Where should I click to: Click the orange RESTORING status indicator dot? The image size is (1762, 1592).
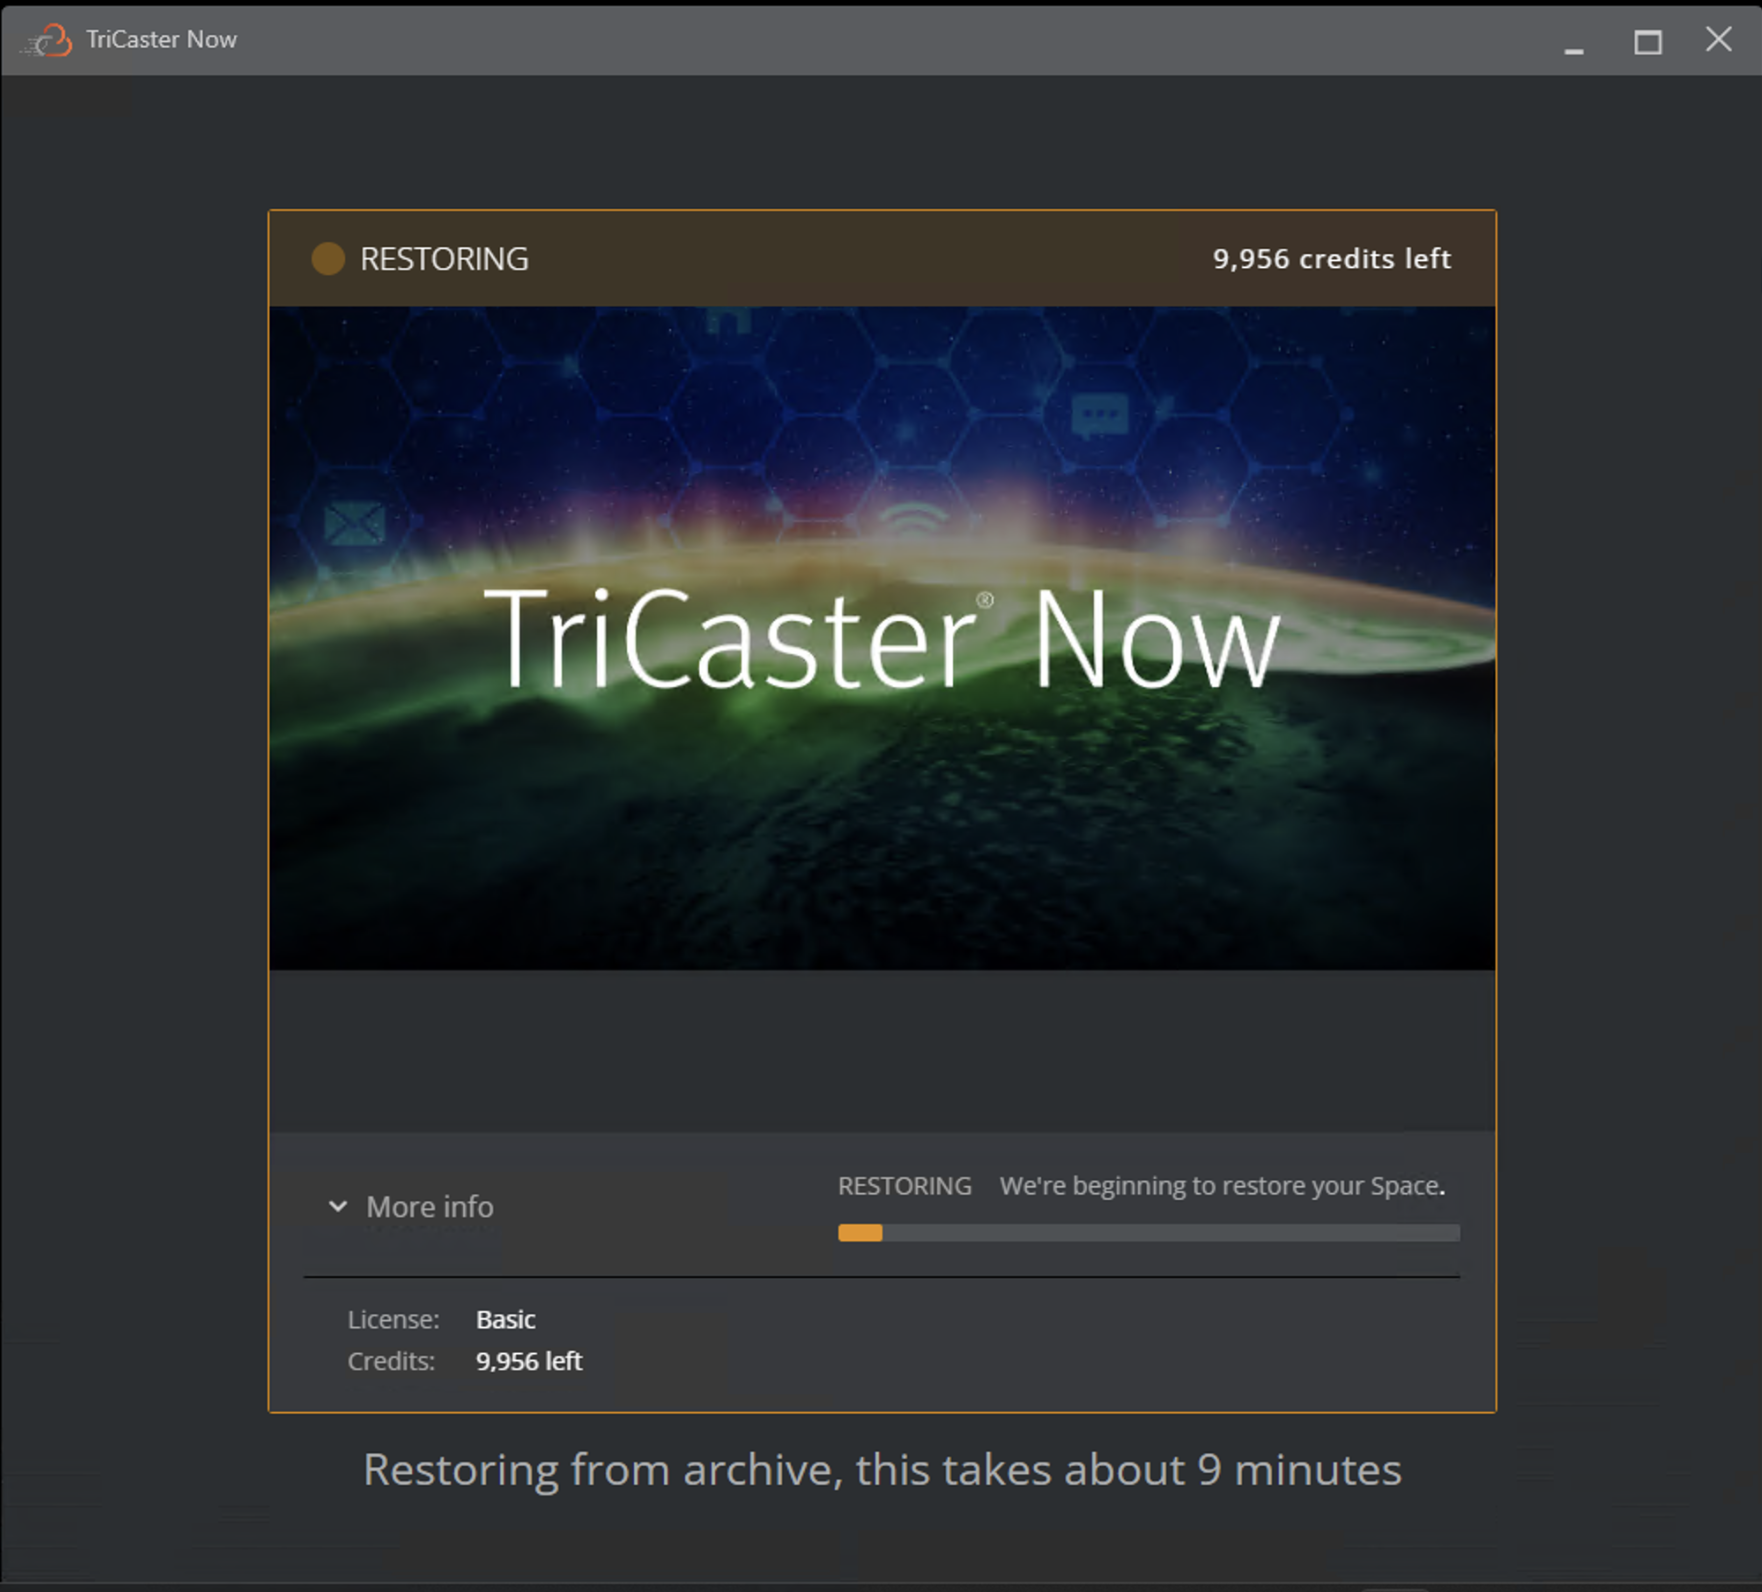[x=328, y=259]
